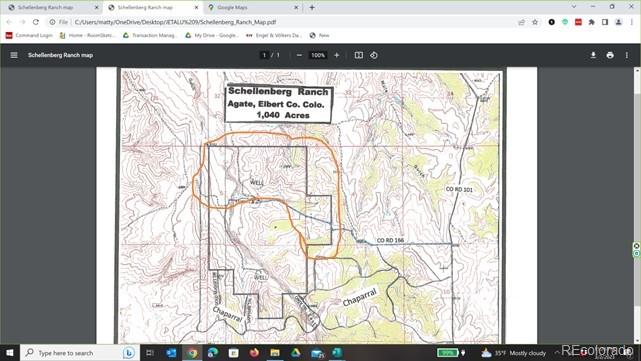Go forward in browser history
The image size is (641, 361).
(22, 22)
